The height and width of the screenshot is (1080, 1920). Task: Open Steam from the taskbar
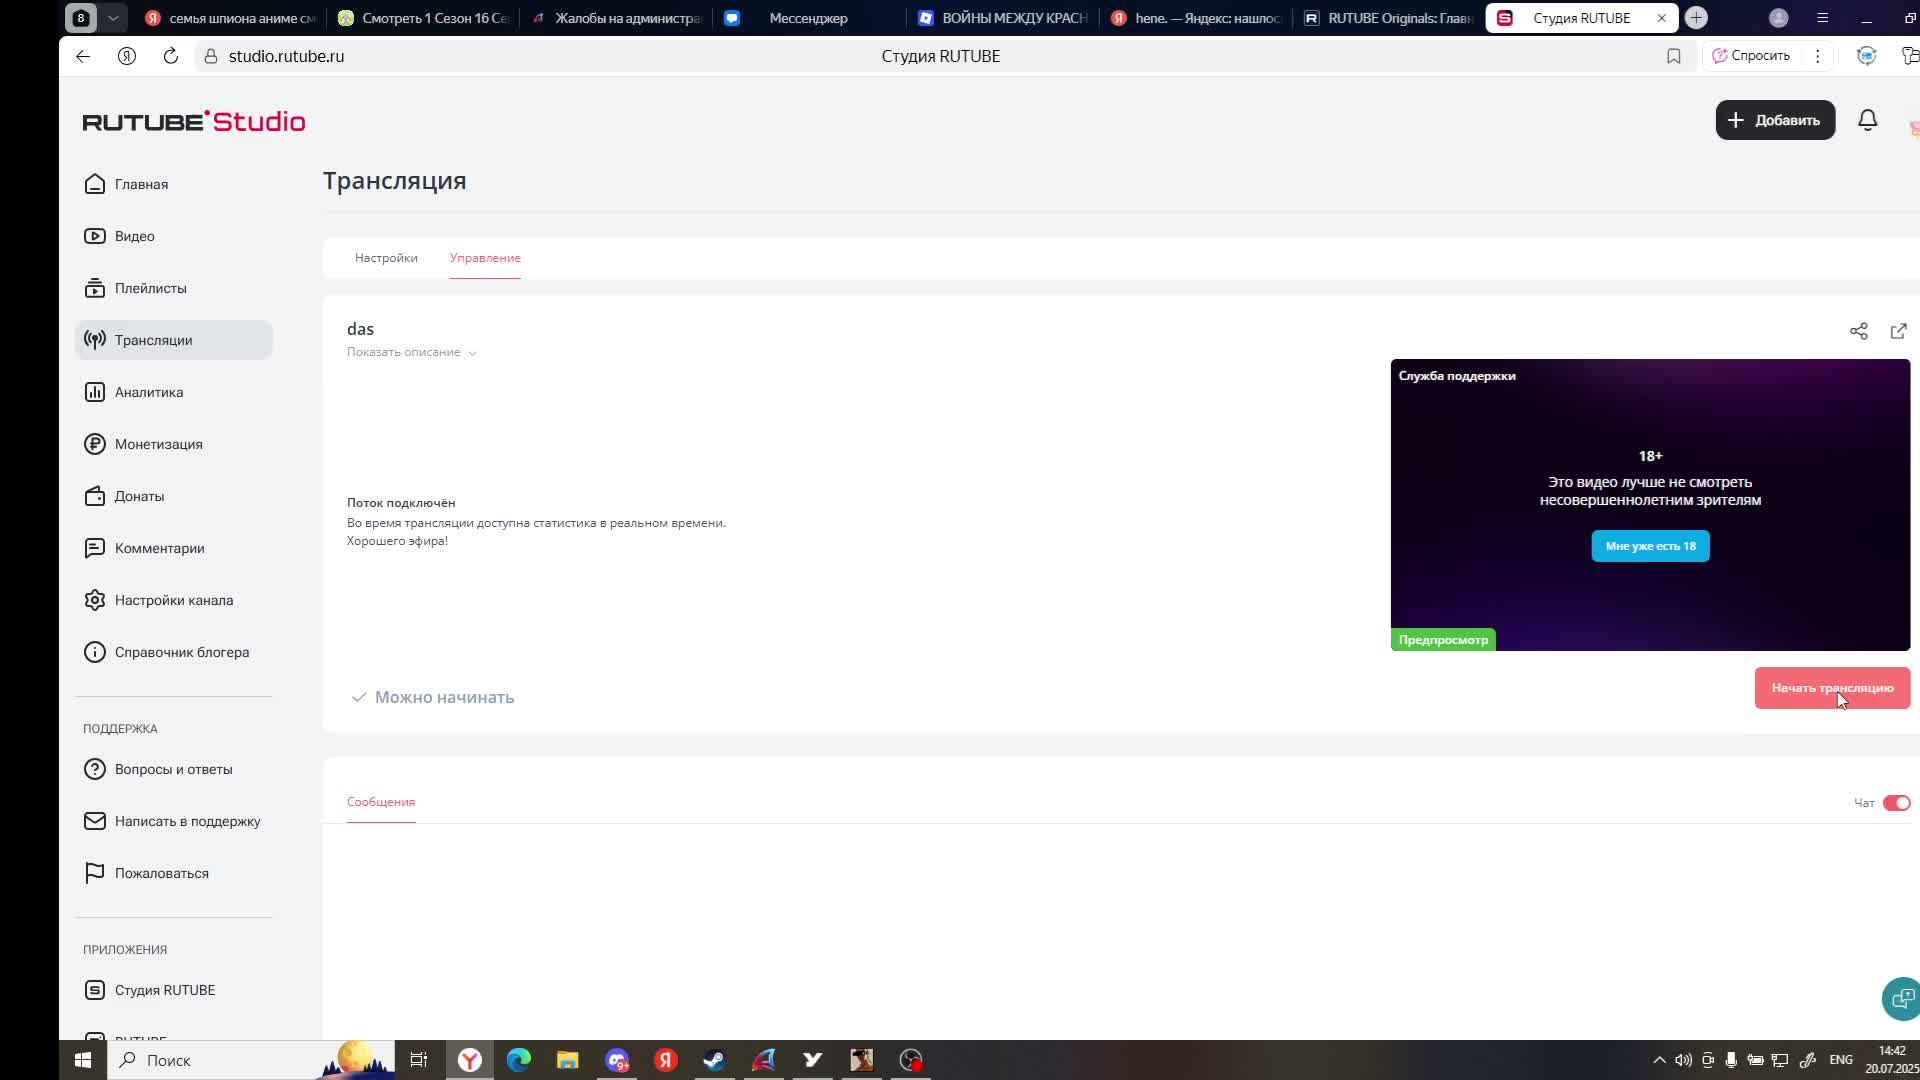714,1060
